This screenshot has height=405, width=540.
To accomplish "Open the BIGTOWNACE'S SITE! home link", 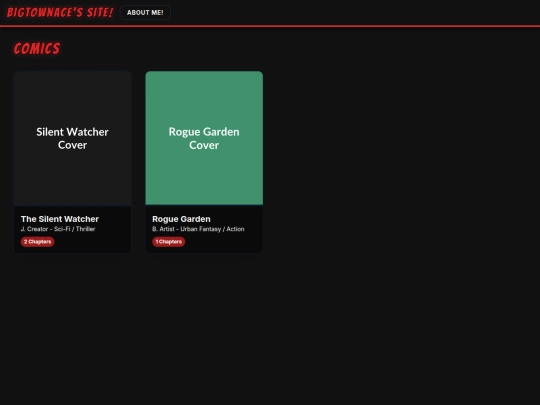I will click(x=60, y=12).
